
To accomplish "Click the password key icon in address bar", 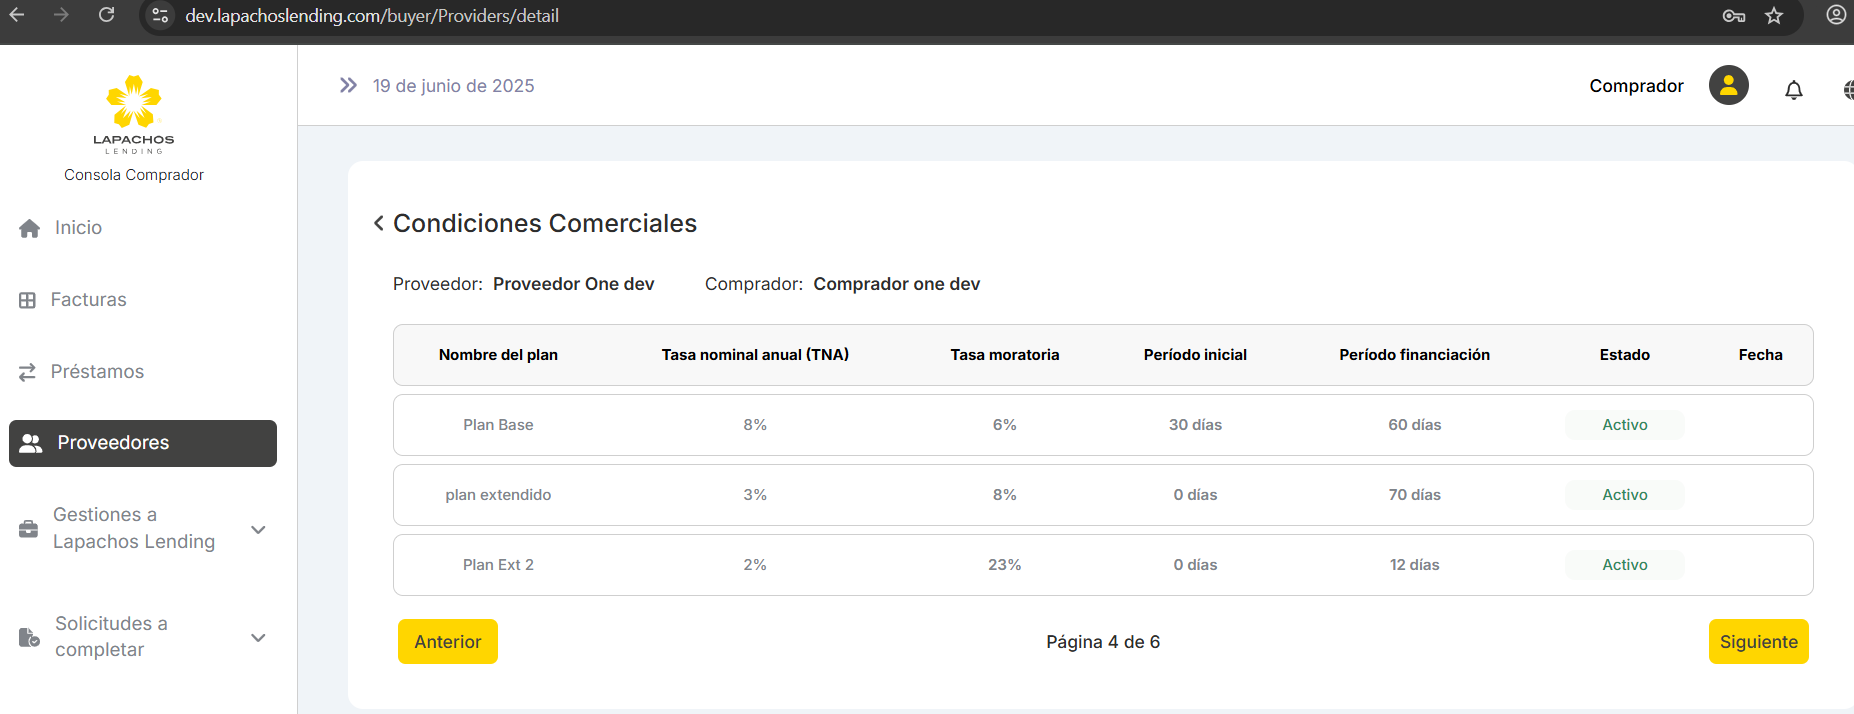I will pyautogui.click(x=1734, y=16).
